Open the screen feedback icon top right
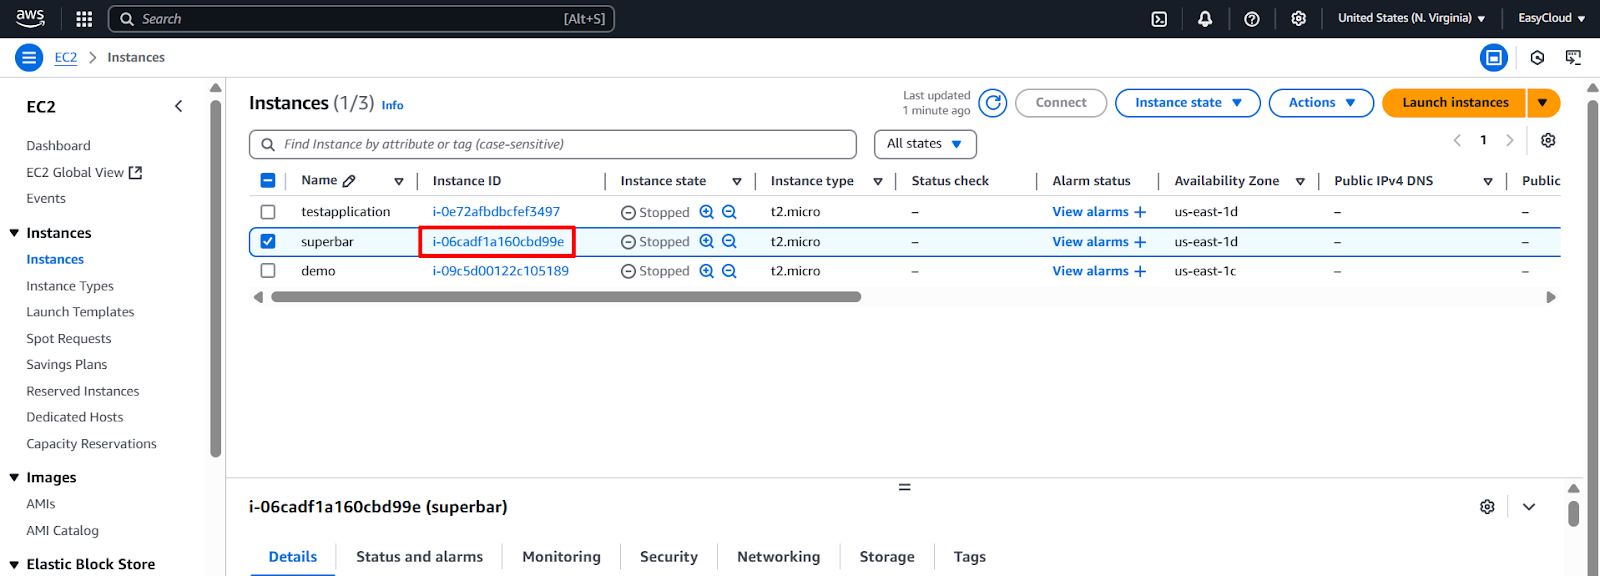Screen dimensions: 1600x576 1573,58
